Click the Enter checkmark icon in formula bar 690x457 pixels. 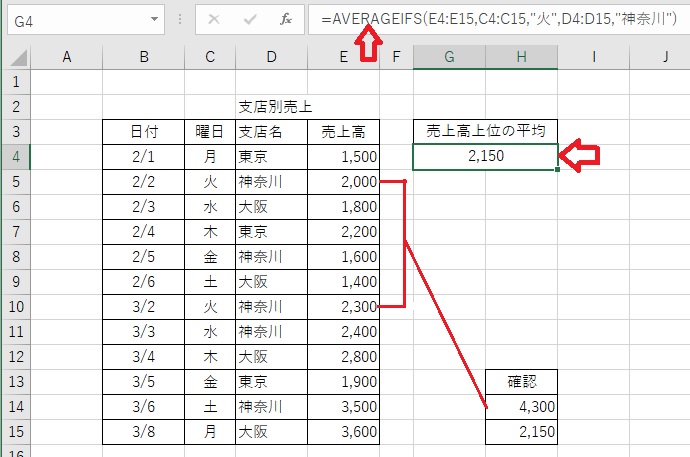point(250,18)
